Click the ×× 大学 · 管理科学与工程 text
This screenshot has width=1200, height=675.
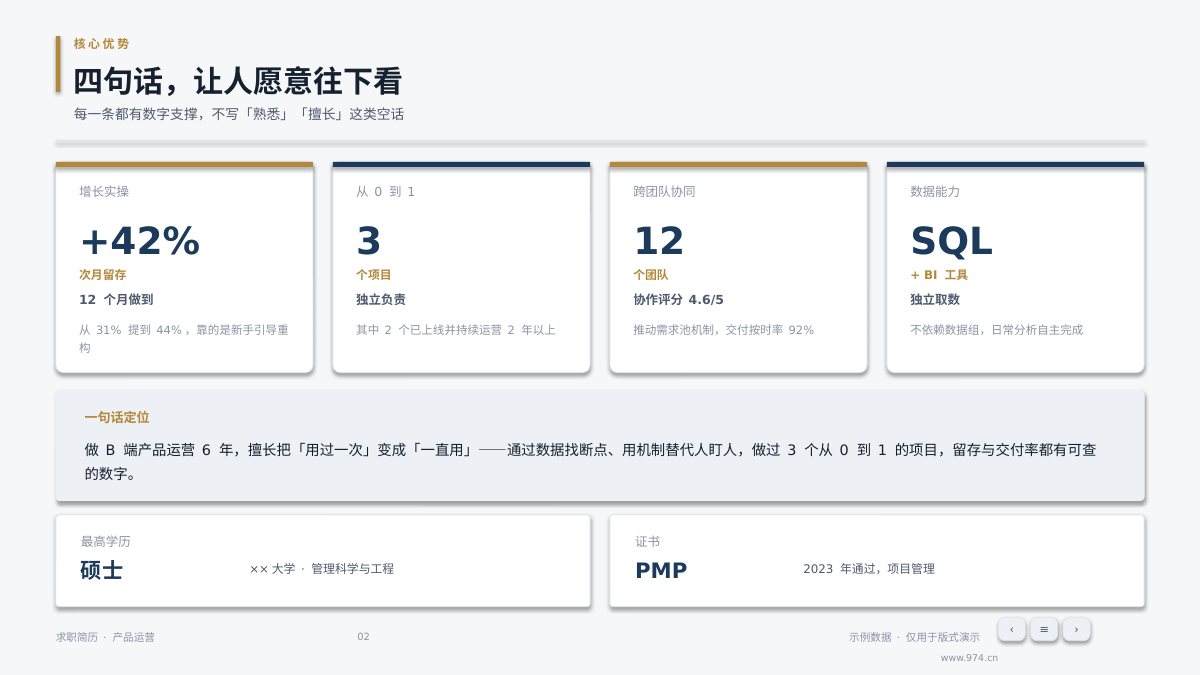click(322, 568)
